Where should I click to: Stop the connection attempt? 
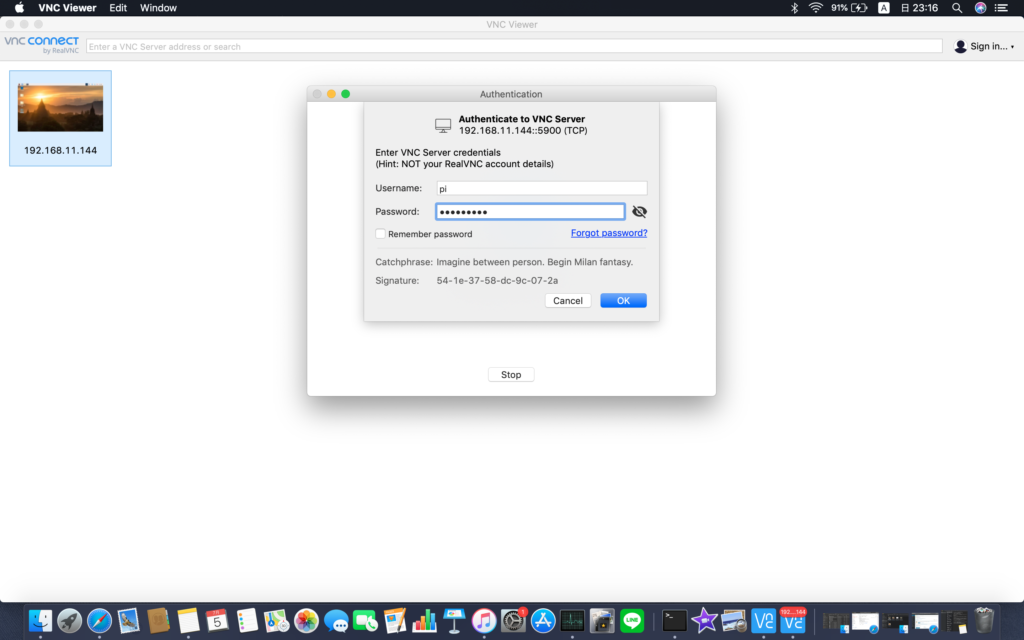tap(511, 374)
